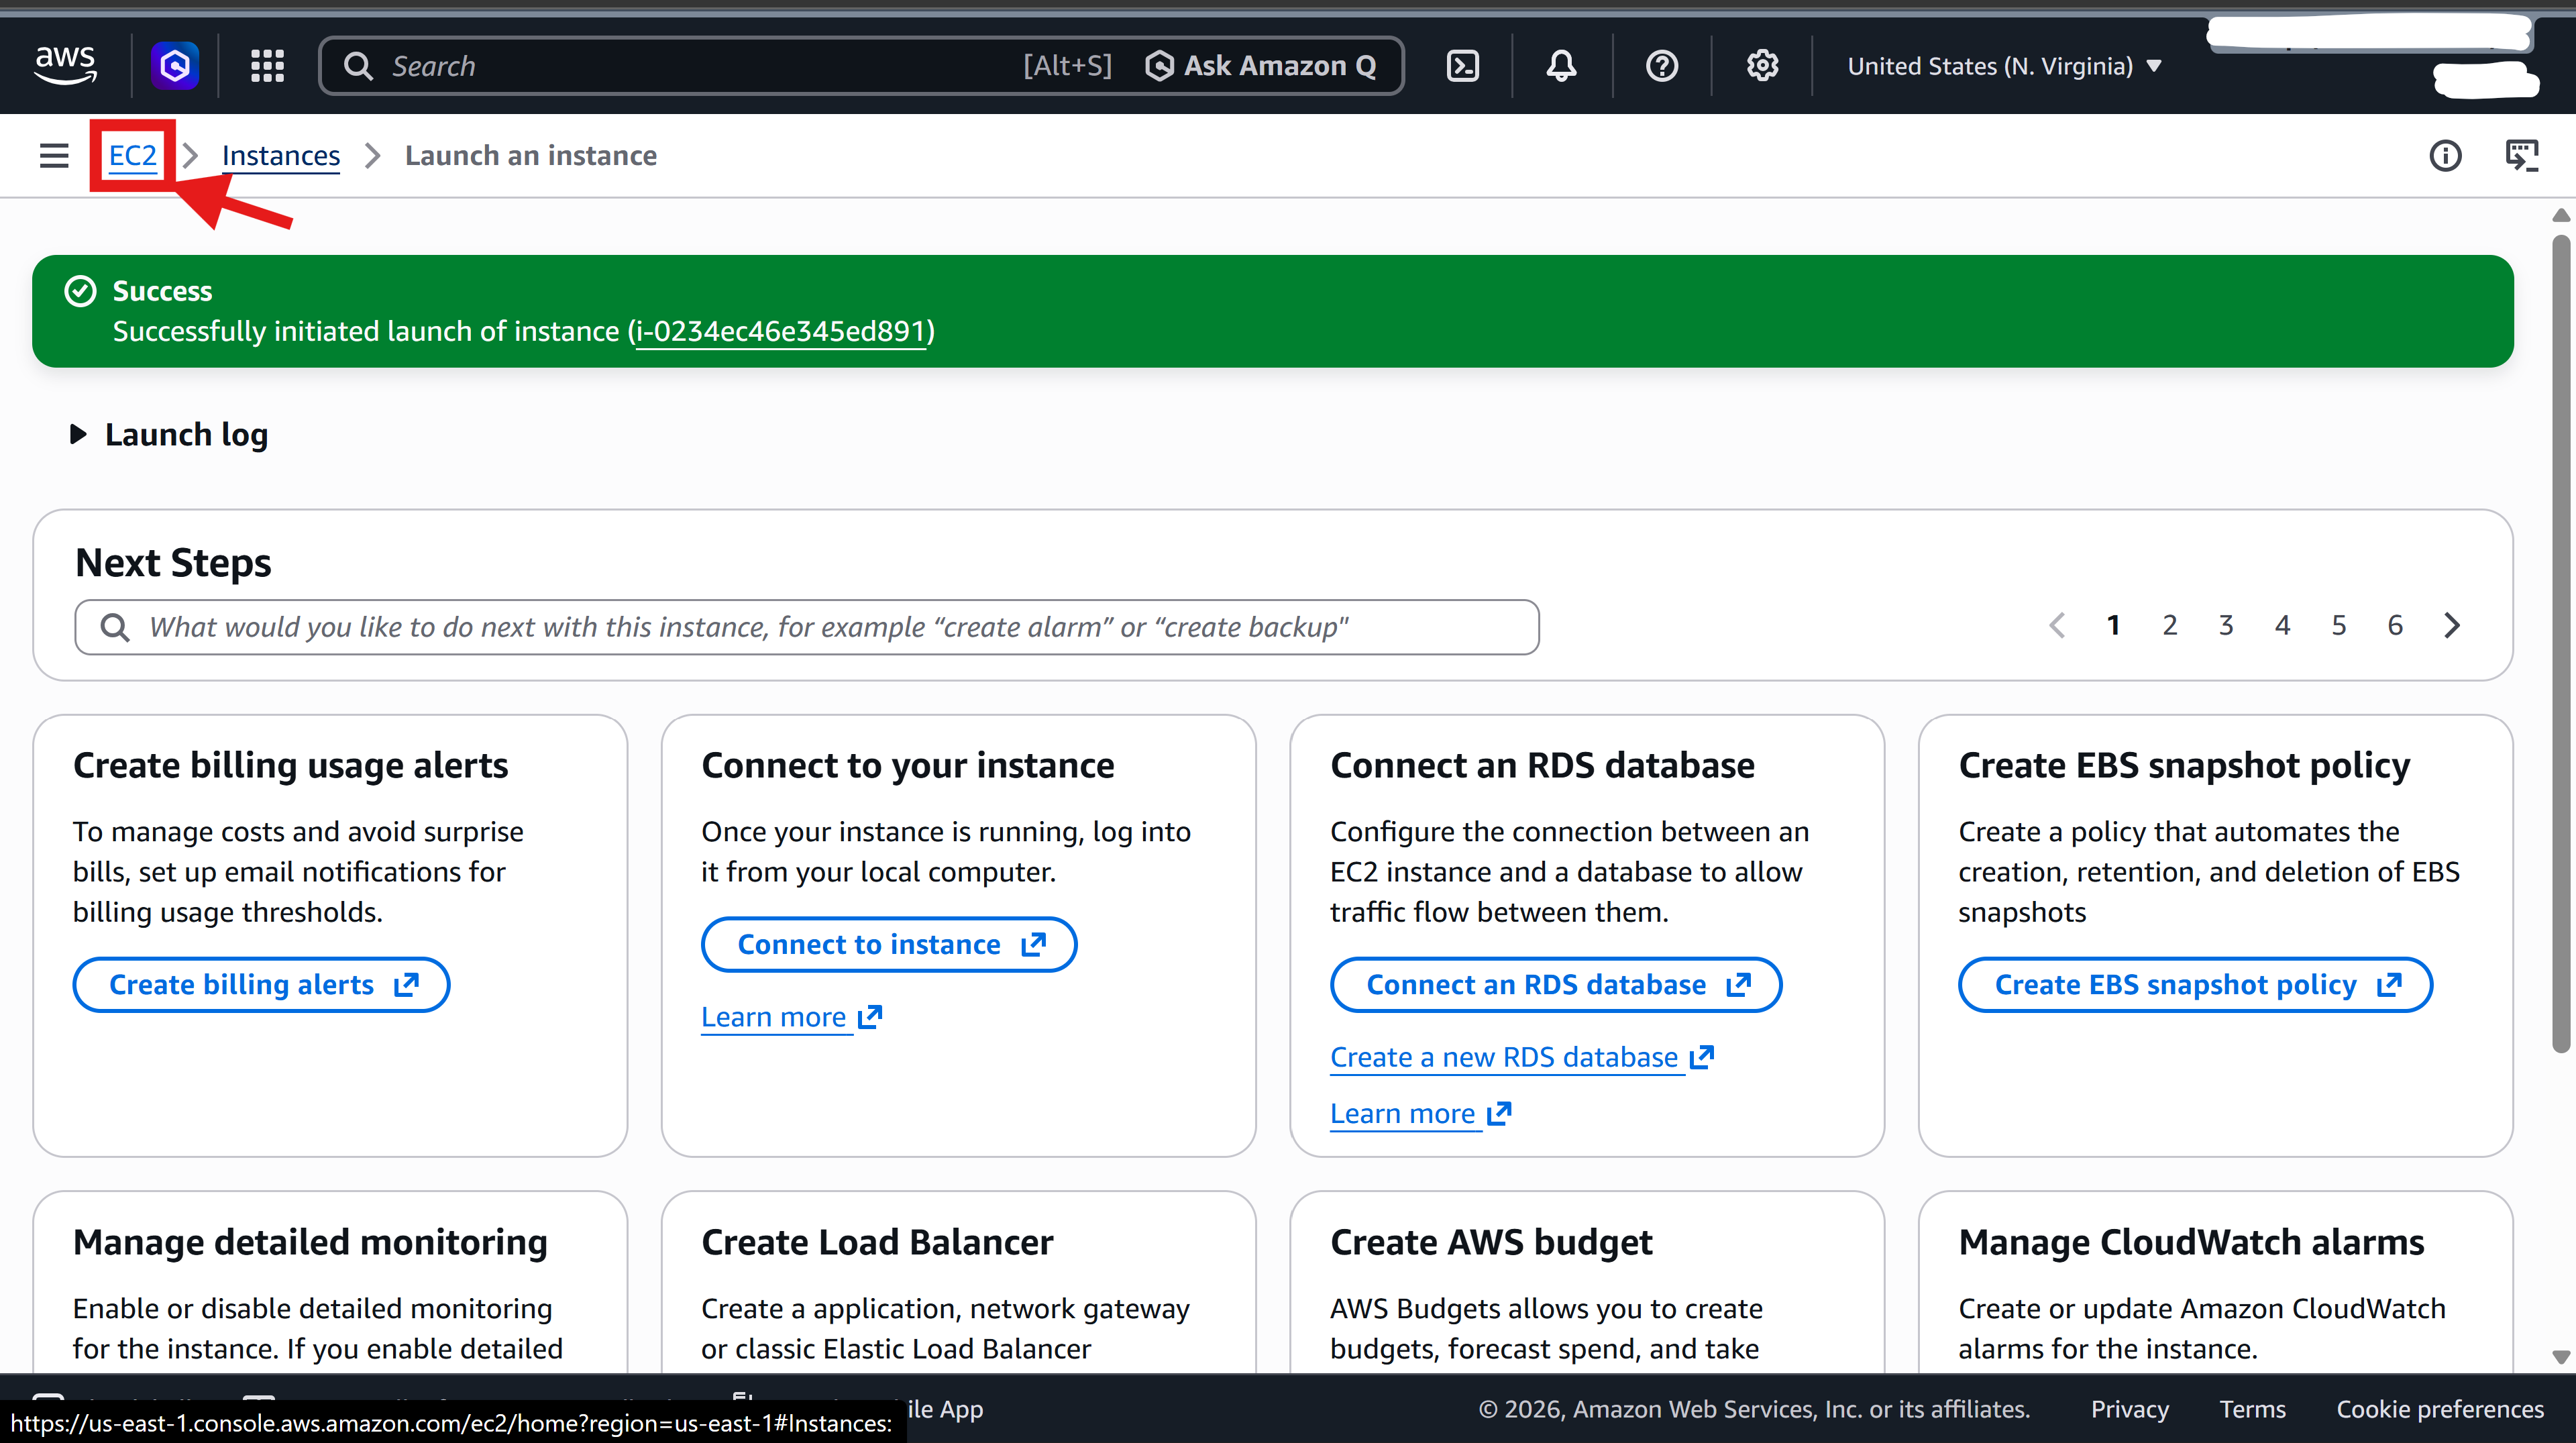Image resolution: width=2576 pixels, height=1443 pixels.
Task: Go to EC2 breadcrumb link
Action: pos(133,156)
